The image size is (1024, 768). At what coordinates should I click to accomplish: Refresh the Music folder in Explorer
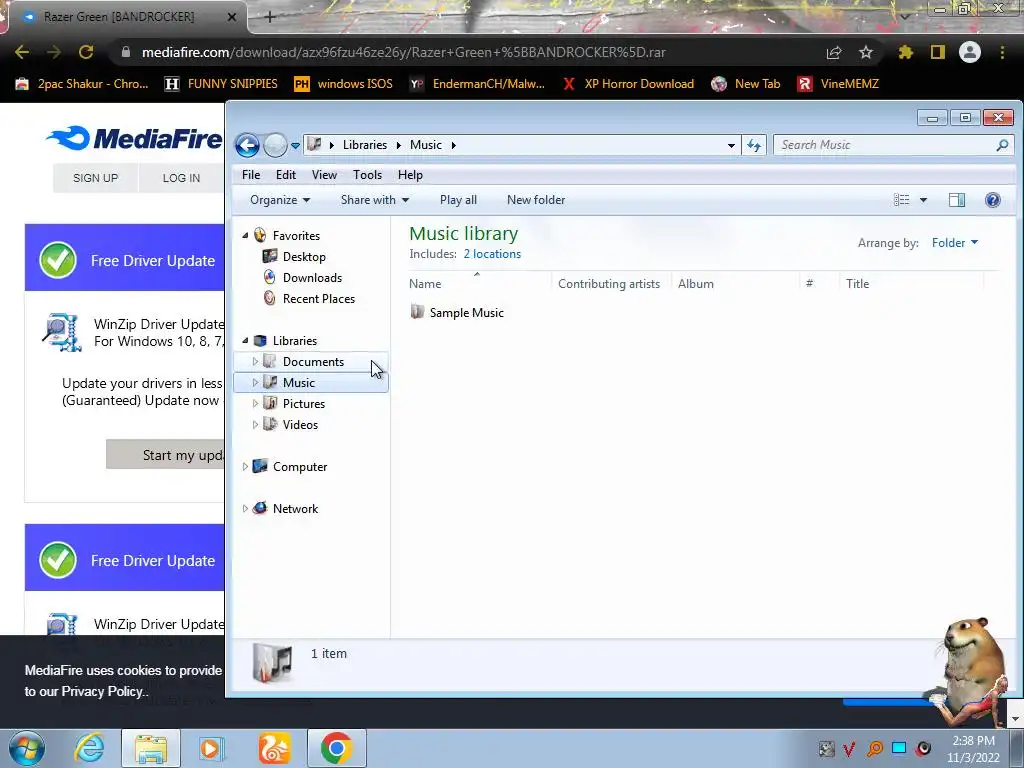coord(754,145)
